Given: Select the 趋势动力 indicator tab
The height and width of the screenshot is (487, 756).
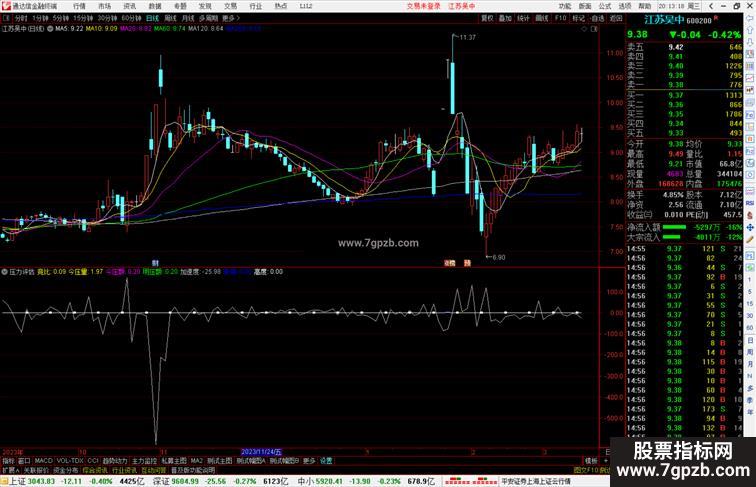Looking at the screenshot, I should pyautogui.click(x=115, y=461).
